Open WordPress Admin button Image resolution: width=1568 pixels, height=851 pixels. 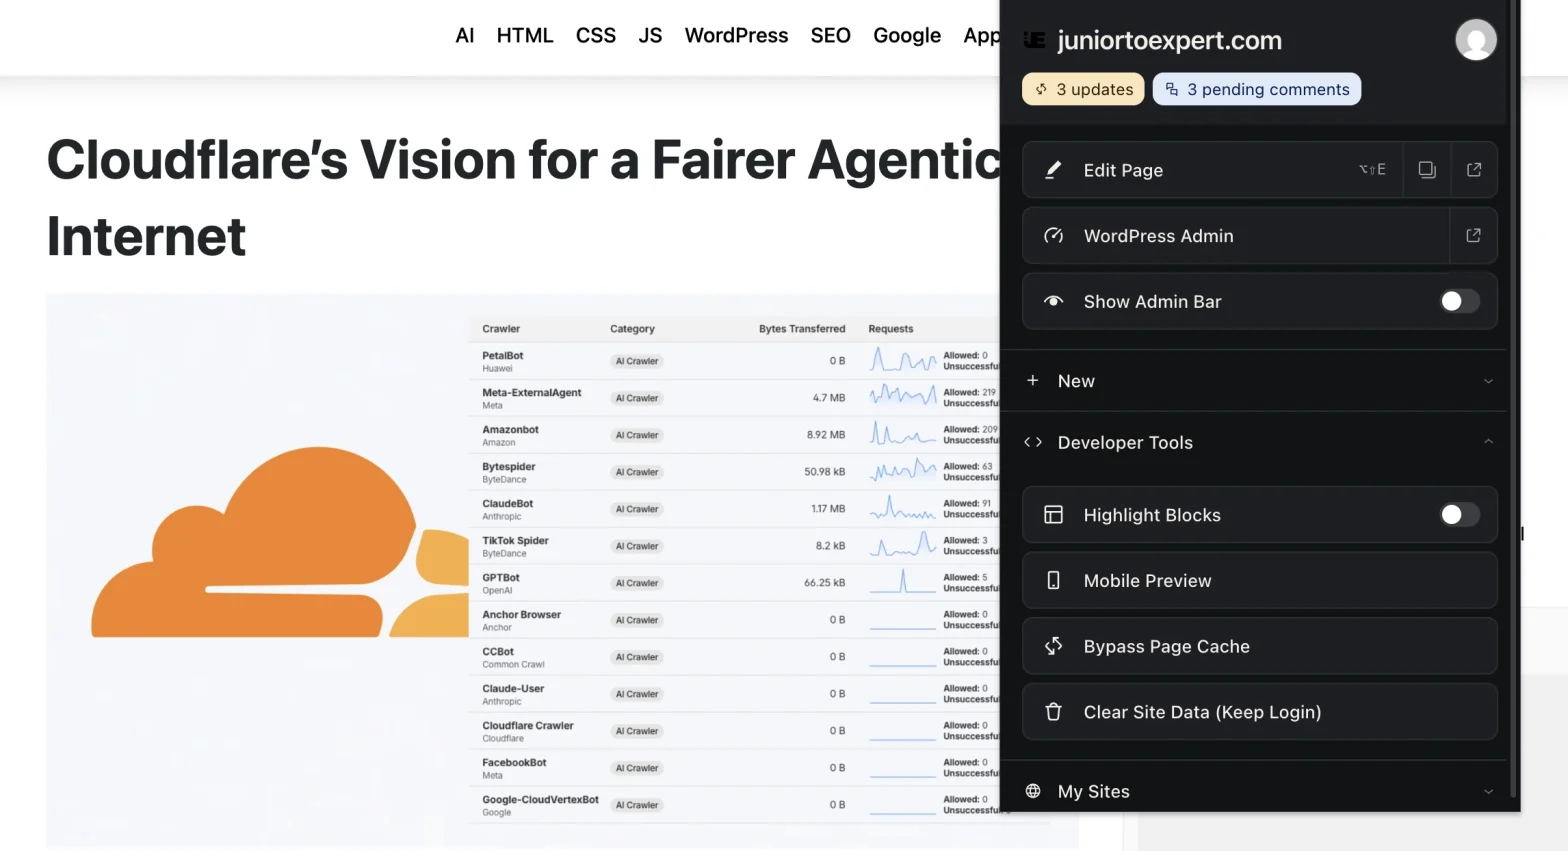[1236, 236]
